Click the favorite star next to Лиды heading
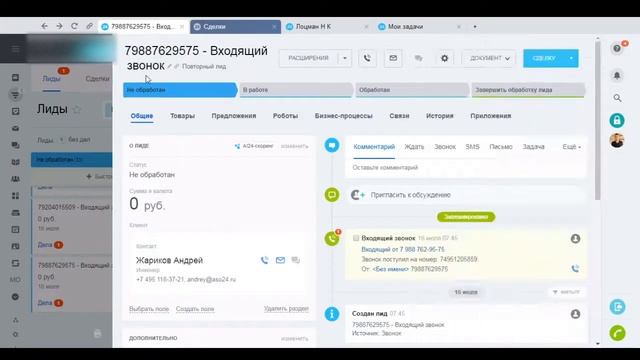Image resolution: width=640 pixels, height=360 pixels. tap(77, 109)
